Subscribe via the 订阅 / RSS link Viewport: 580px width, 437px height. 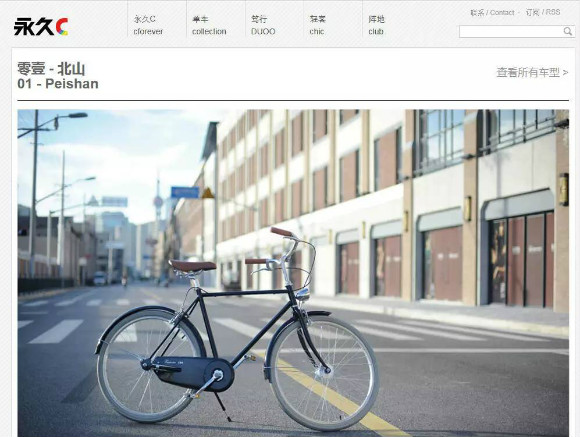[543, 12]
